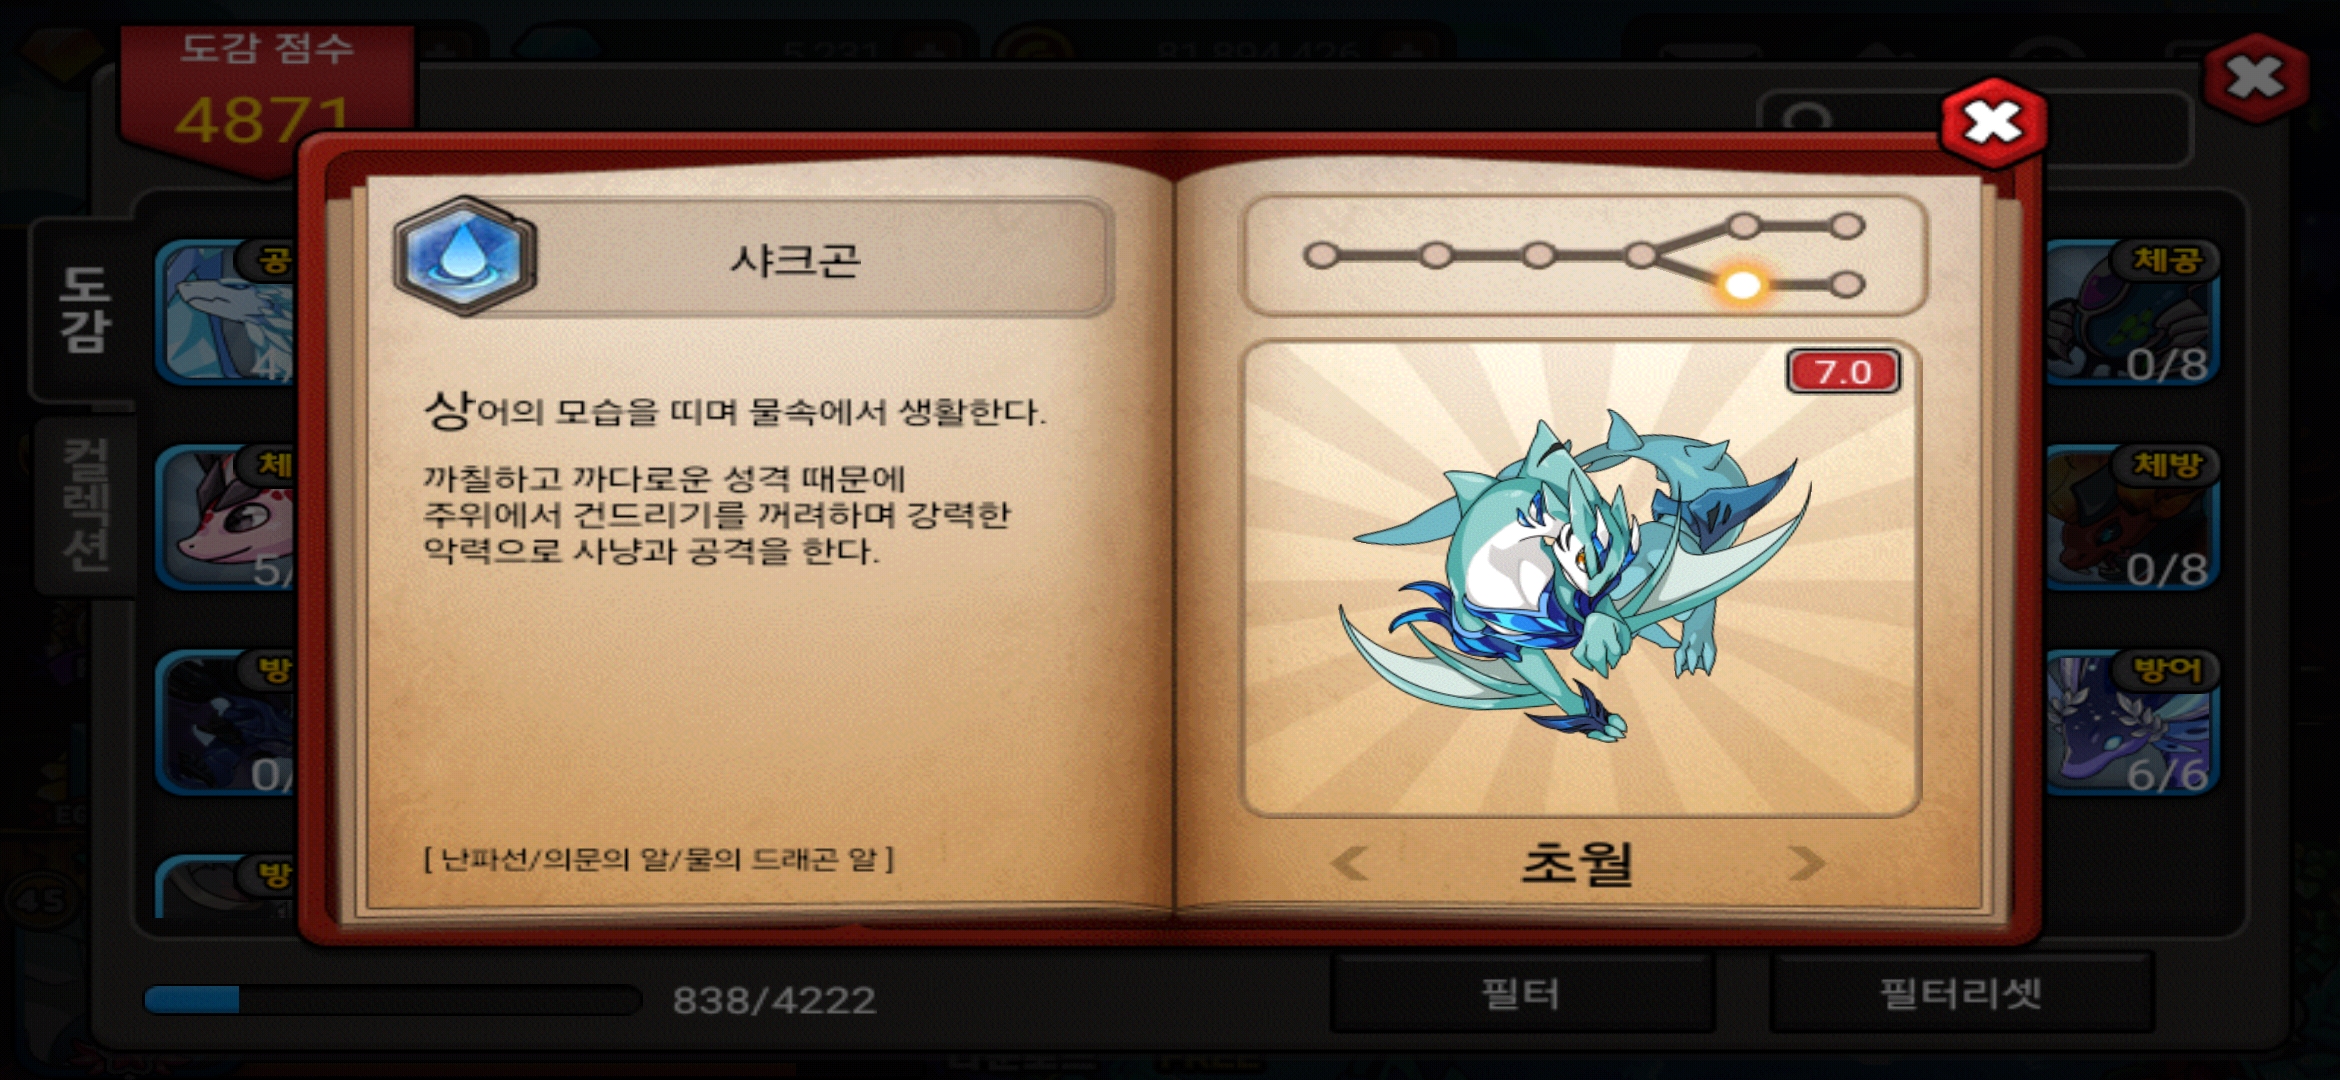Click the search magnifier field

[1975, 128]
